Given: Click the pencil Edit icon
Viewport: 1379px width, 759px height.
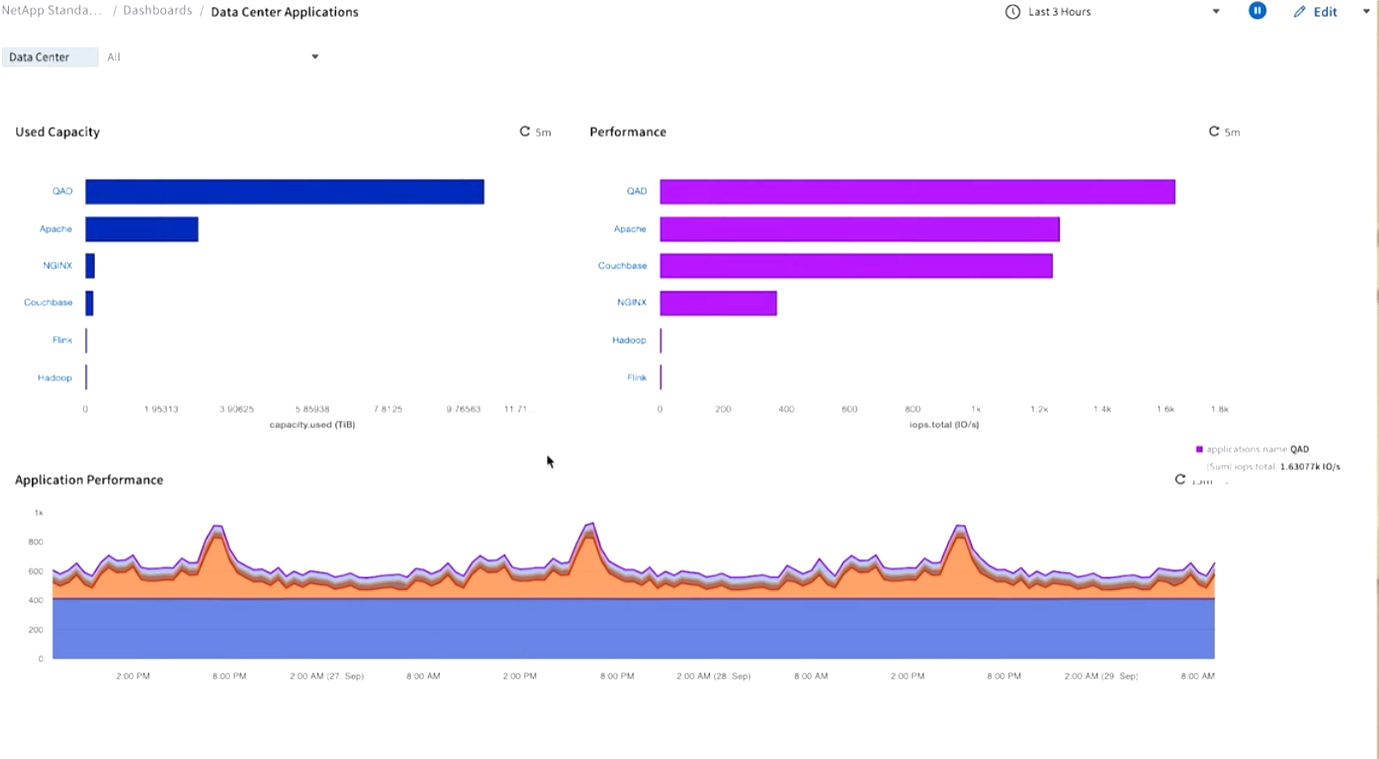Looking at the screenshot, I should point(1299,12).
